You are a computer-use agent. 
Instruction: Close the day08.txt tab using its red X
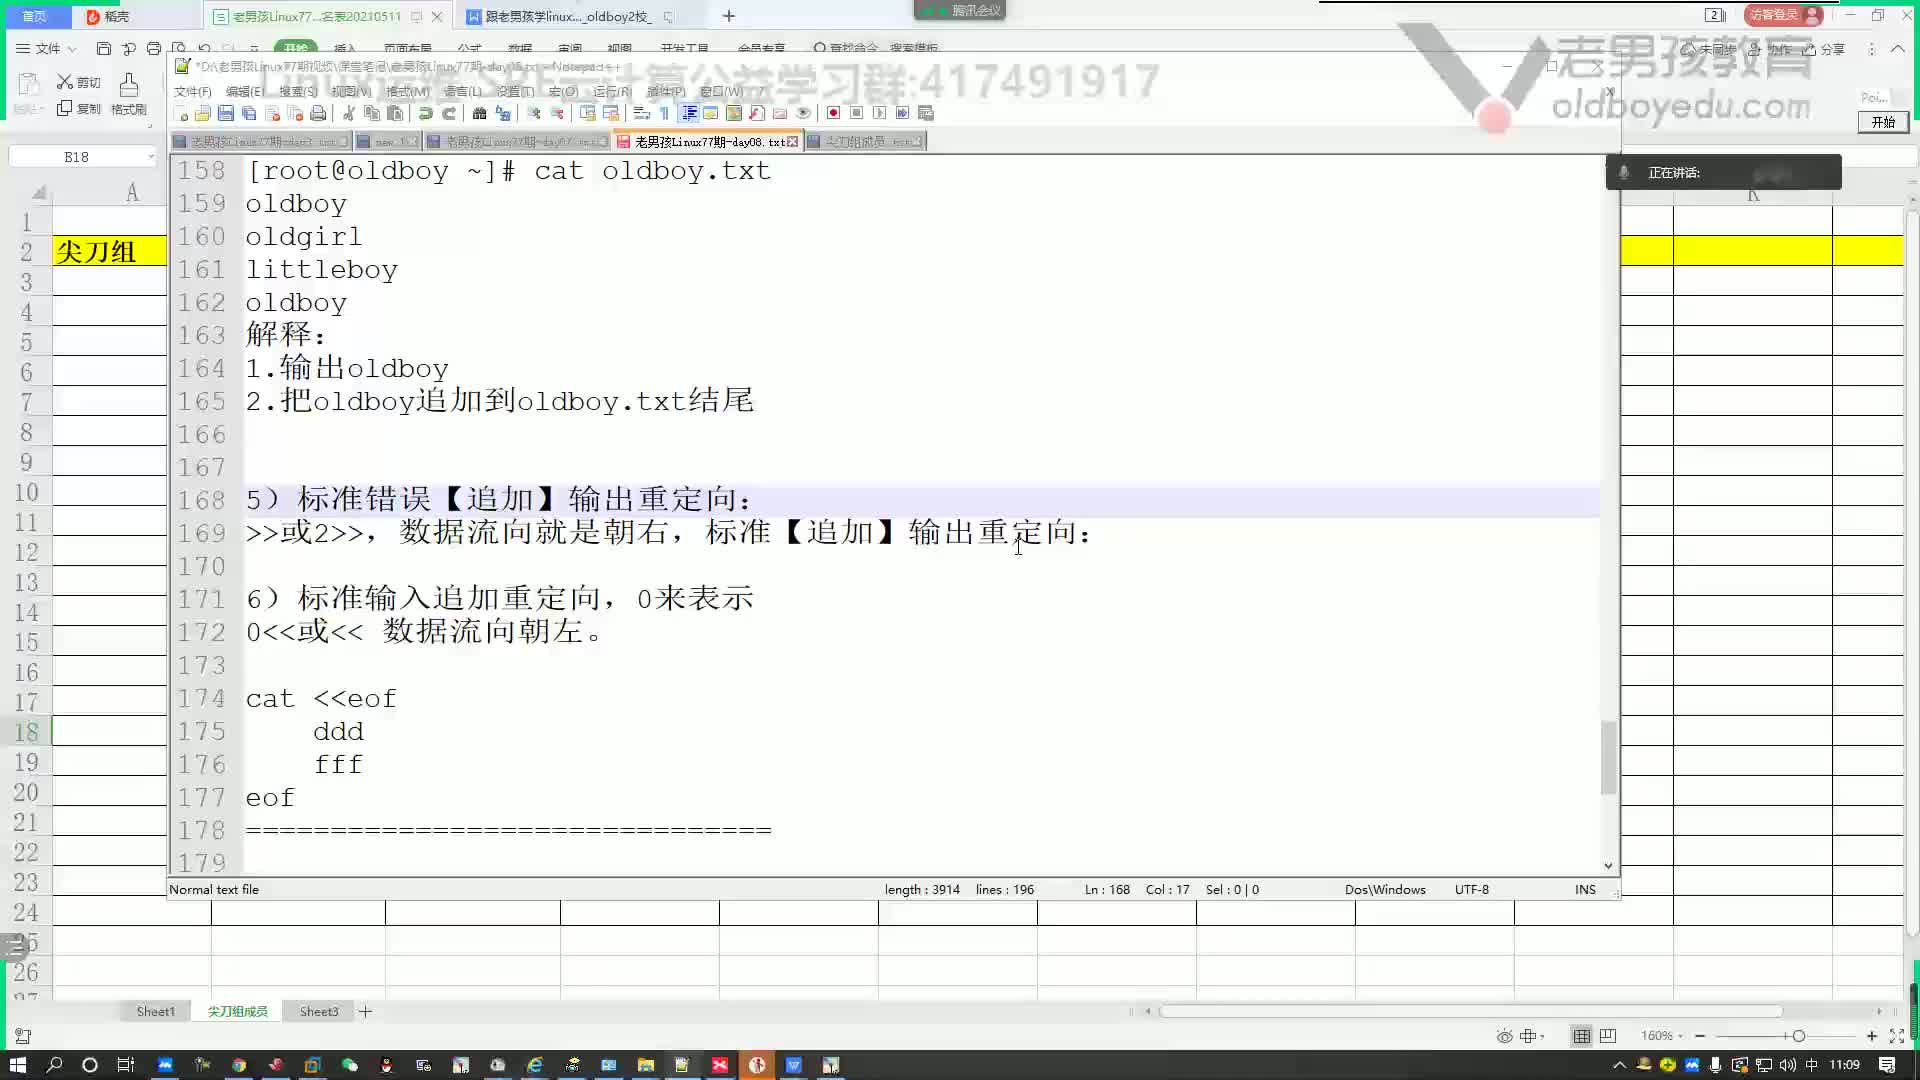793,142
